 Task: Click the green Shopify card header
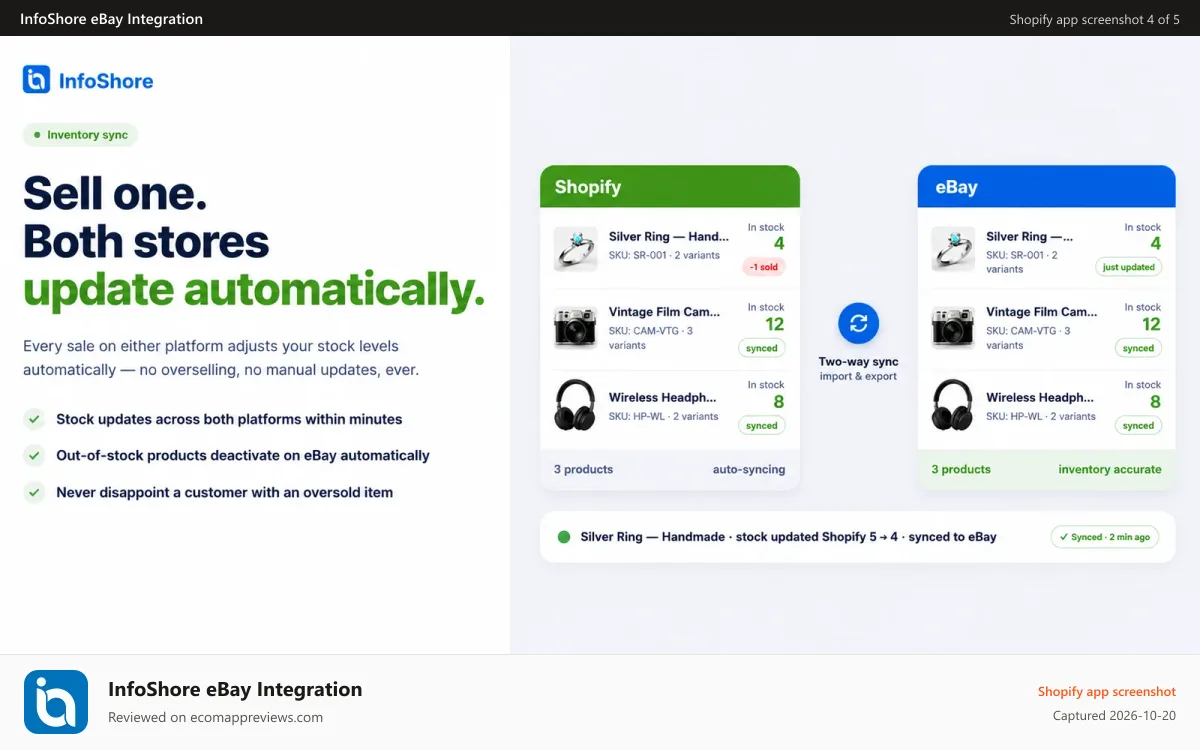point(670,187)
